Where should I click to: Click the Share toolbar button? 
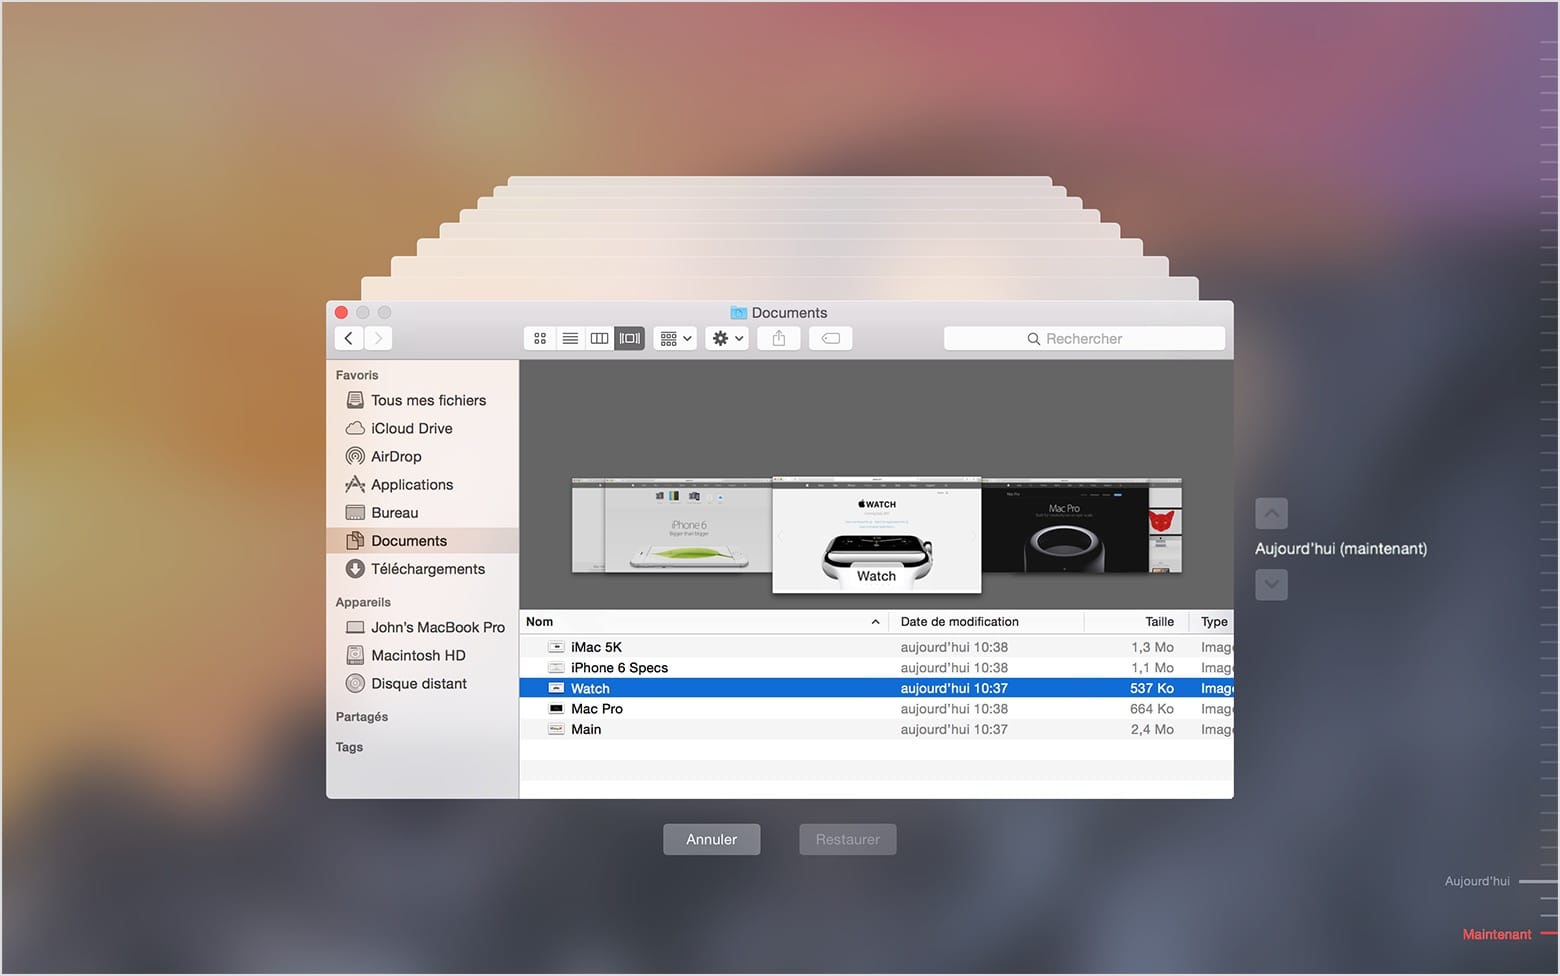779,338
